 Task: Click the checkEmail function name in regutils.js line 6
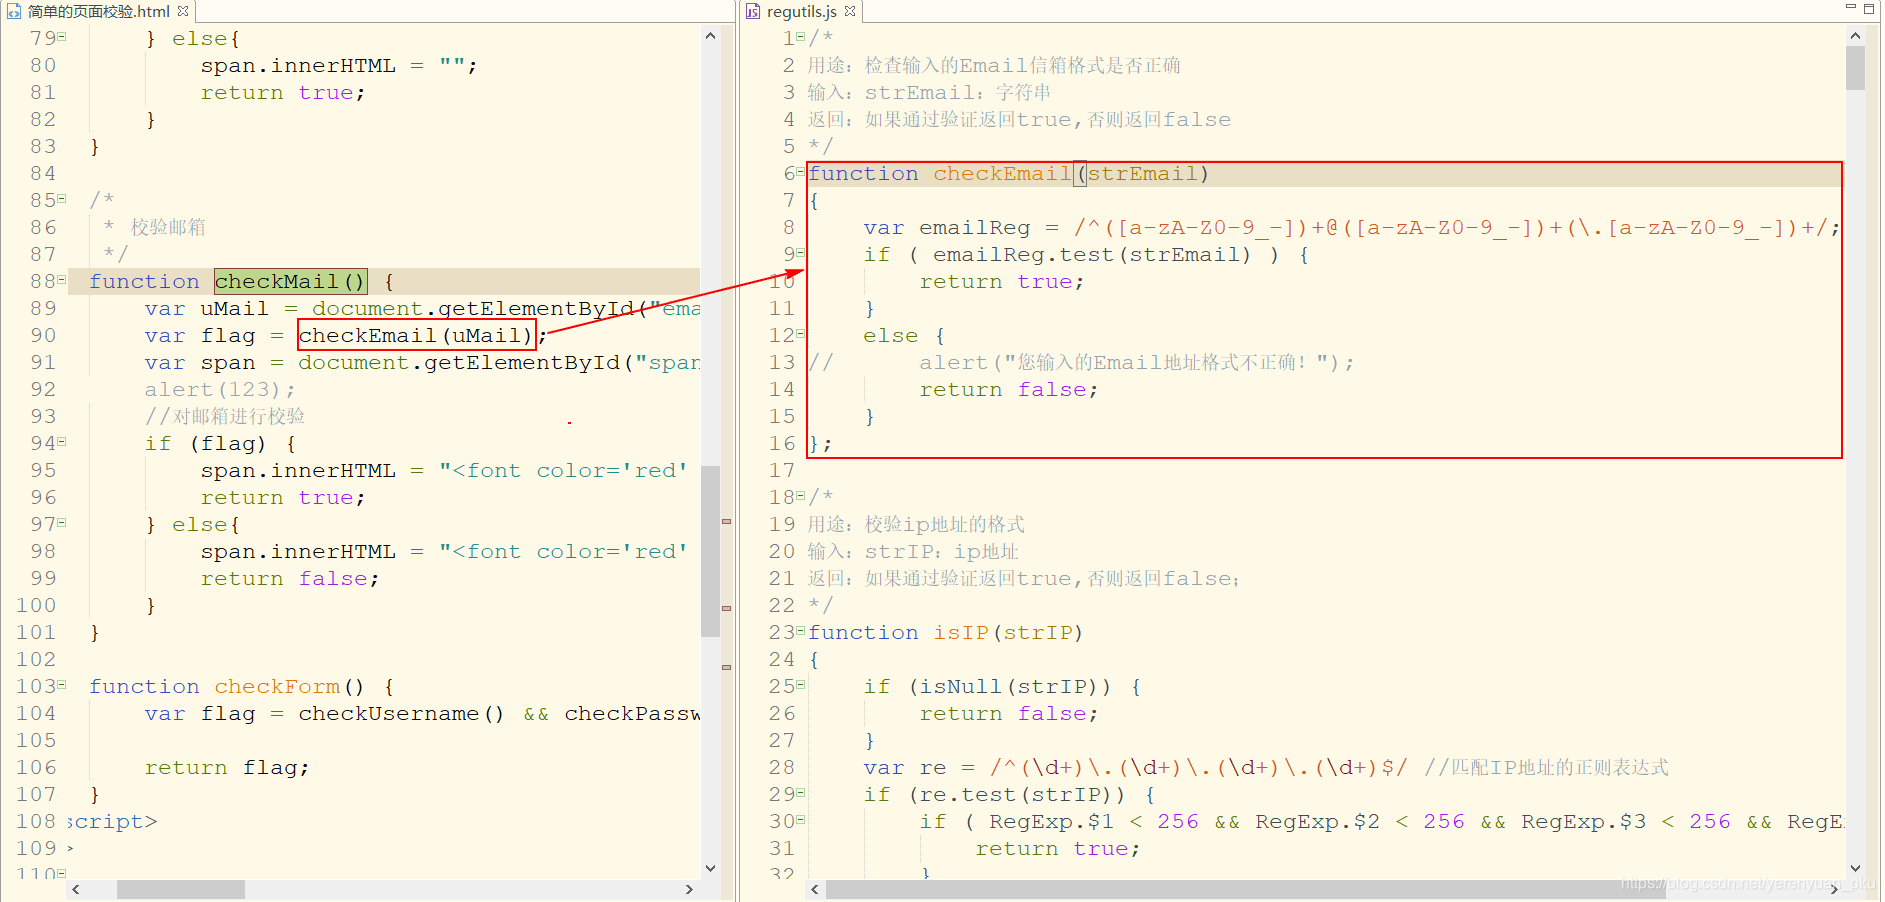tap(1002, 173)
